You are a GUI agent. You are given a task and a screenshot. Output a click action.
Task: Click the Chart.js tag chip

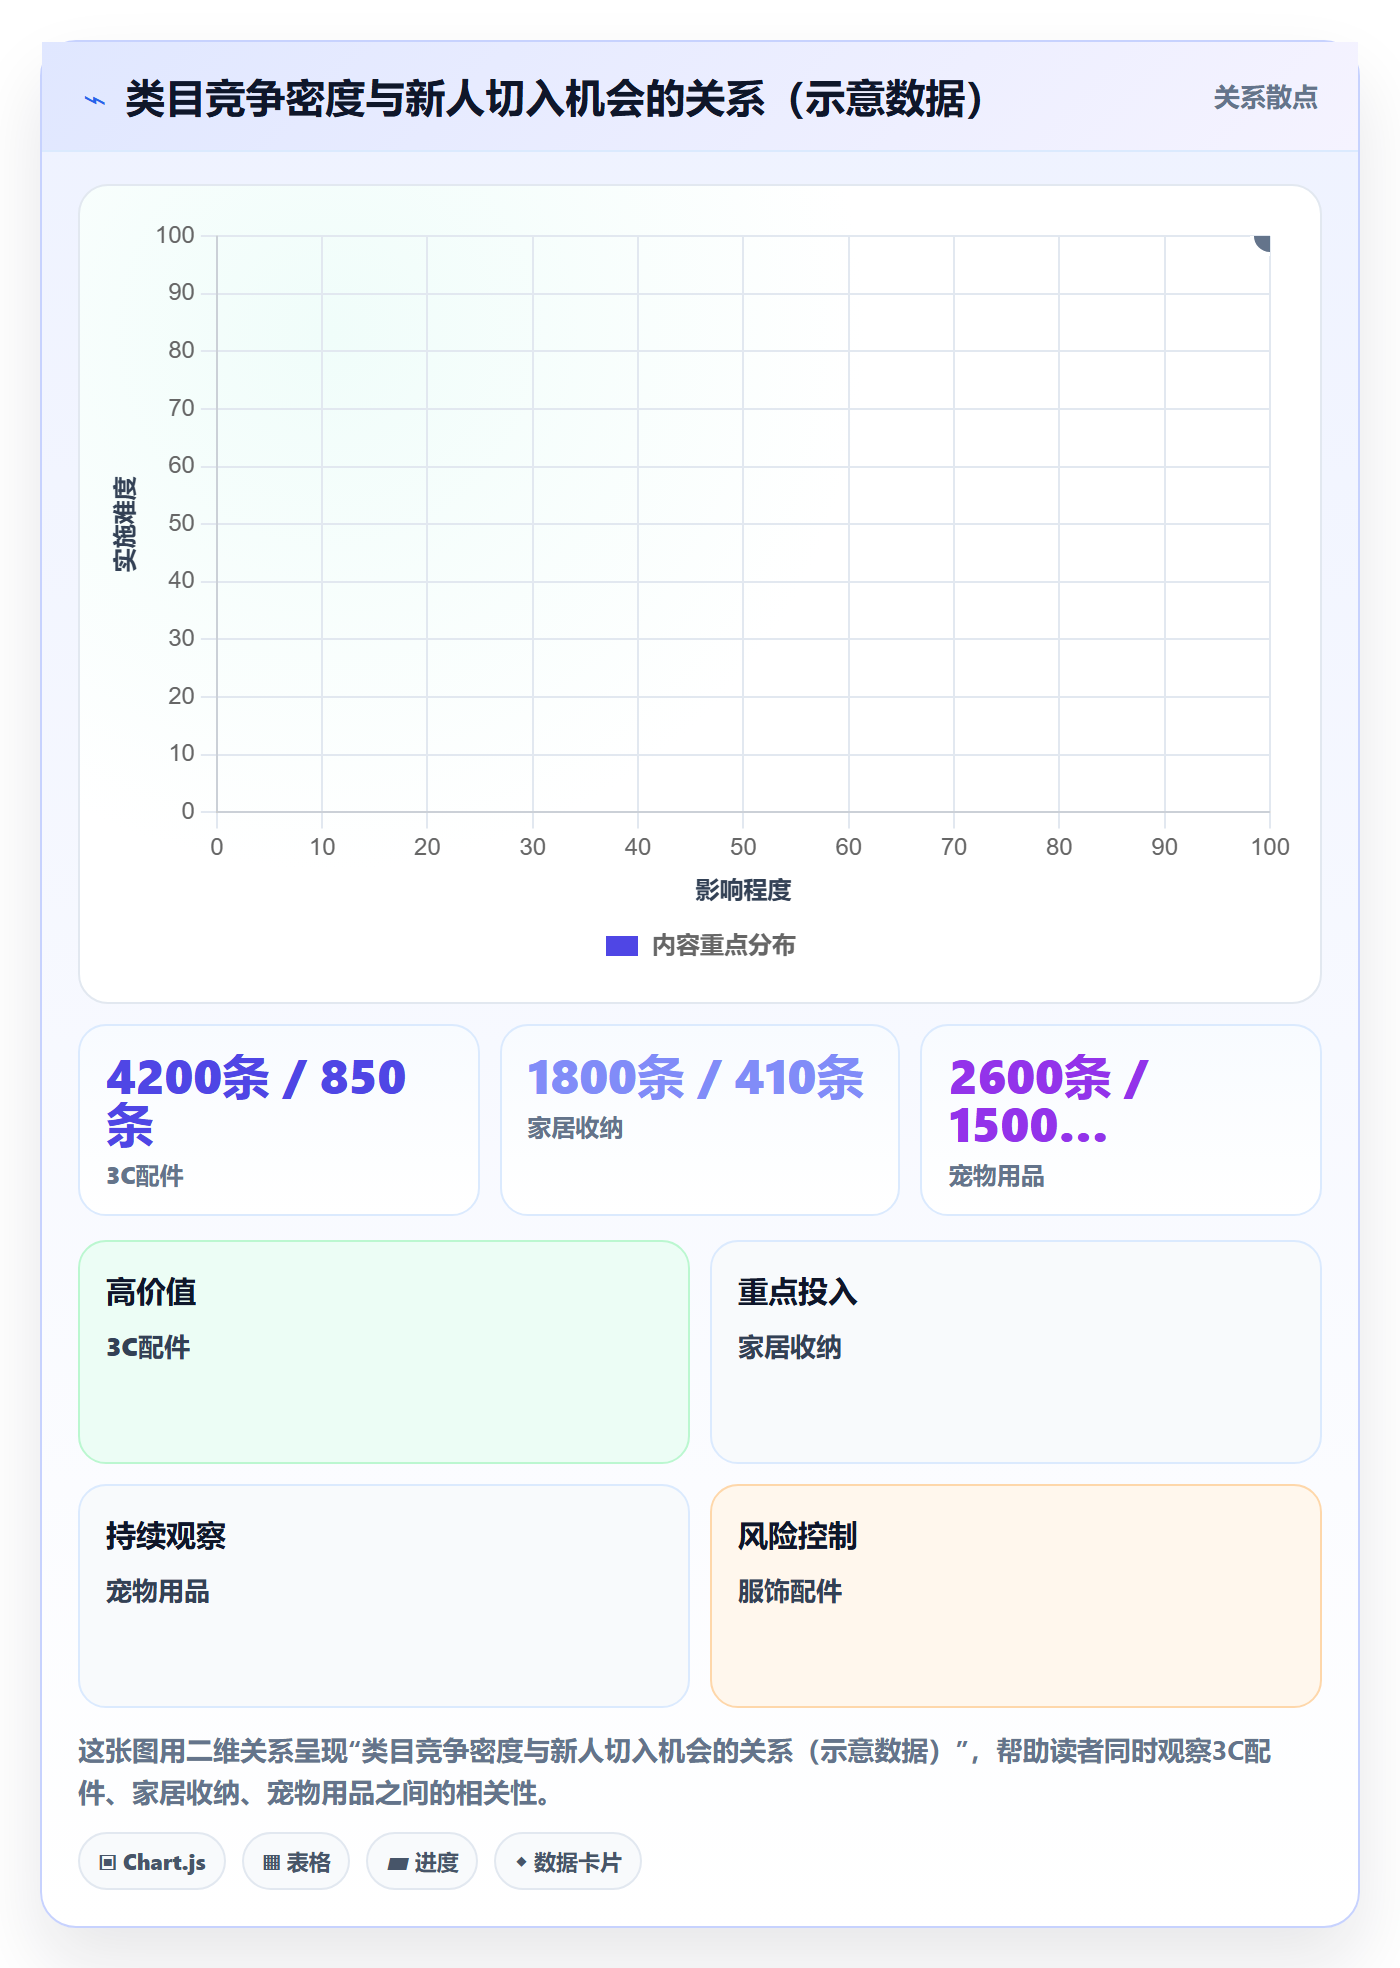click(x=152, y=1862)
